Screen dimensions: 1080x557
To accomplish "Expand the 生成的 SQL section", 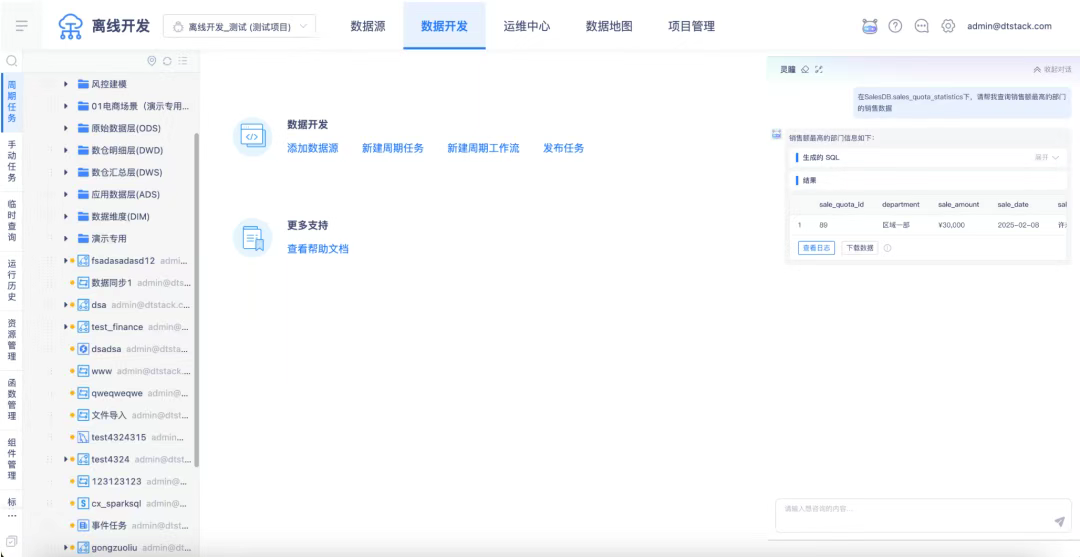I will tap(1047, 158).
